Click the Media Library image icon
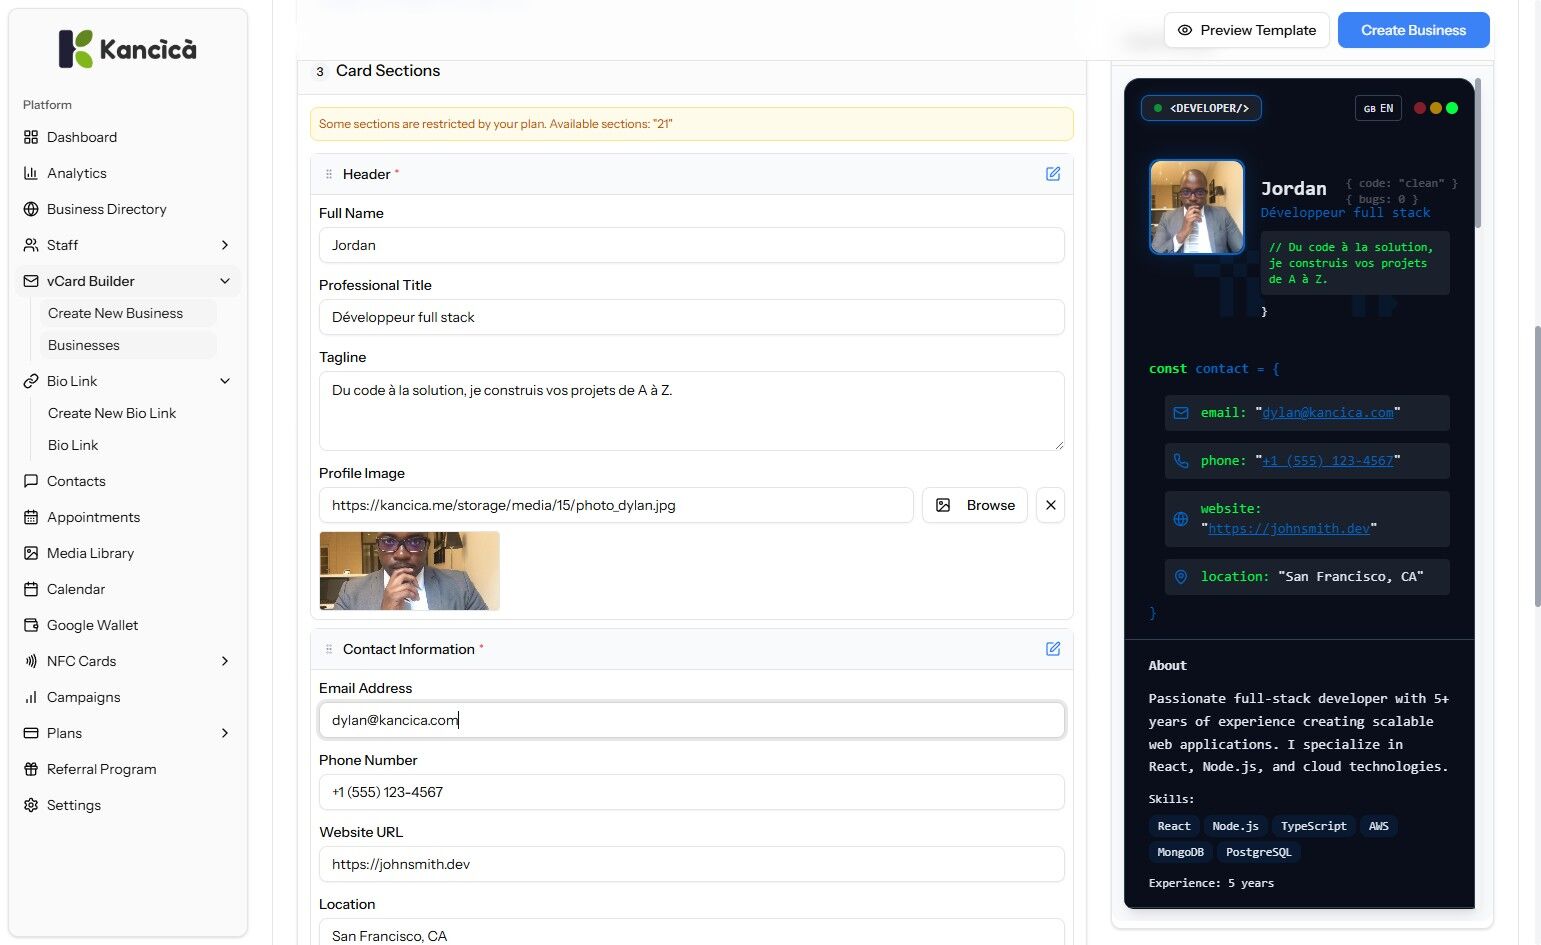Screen dimensions: 1541x945 pos(31,553)
